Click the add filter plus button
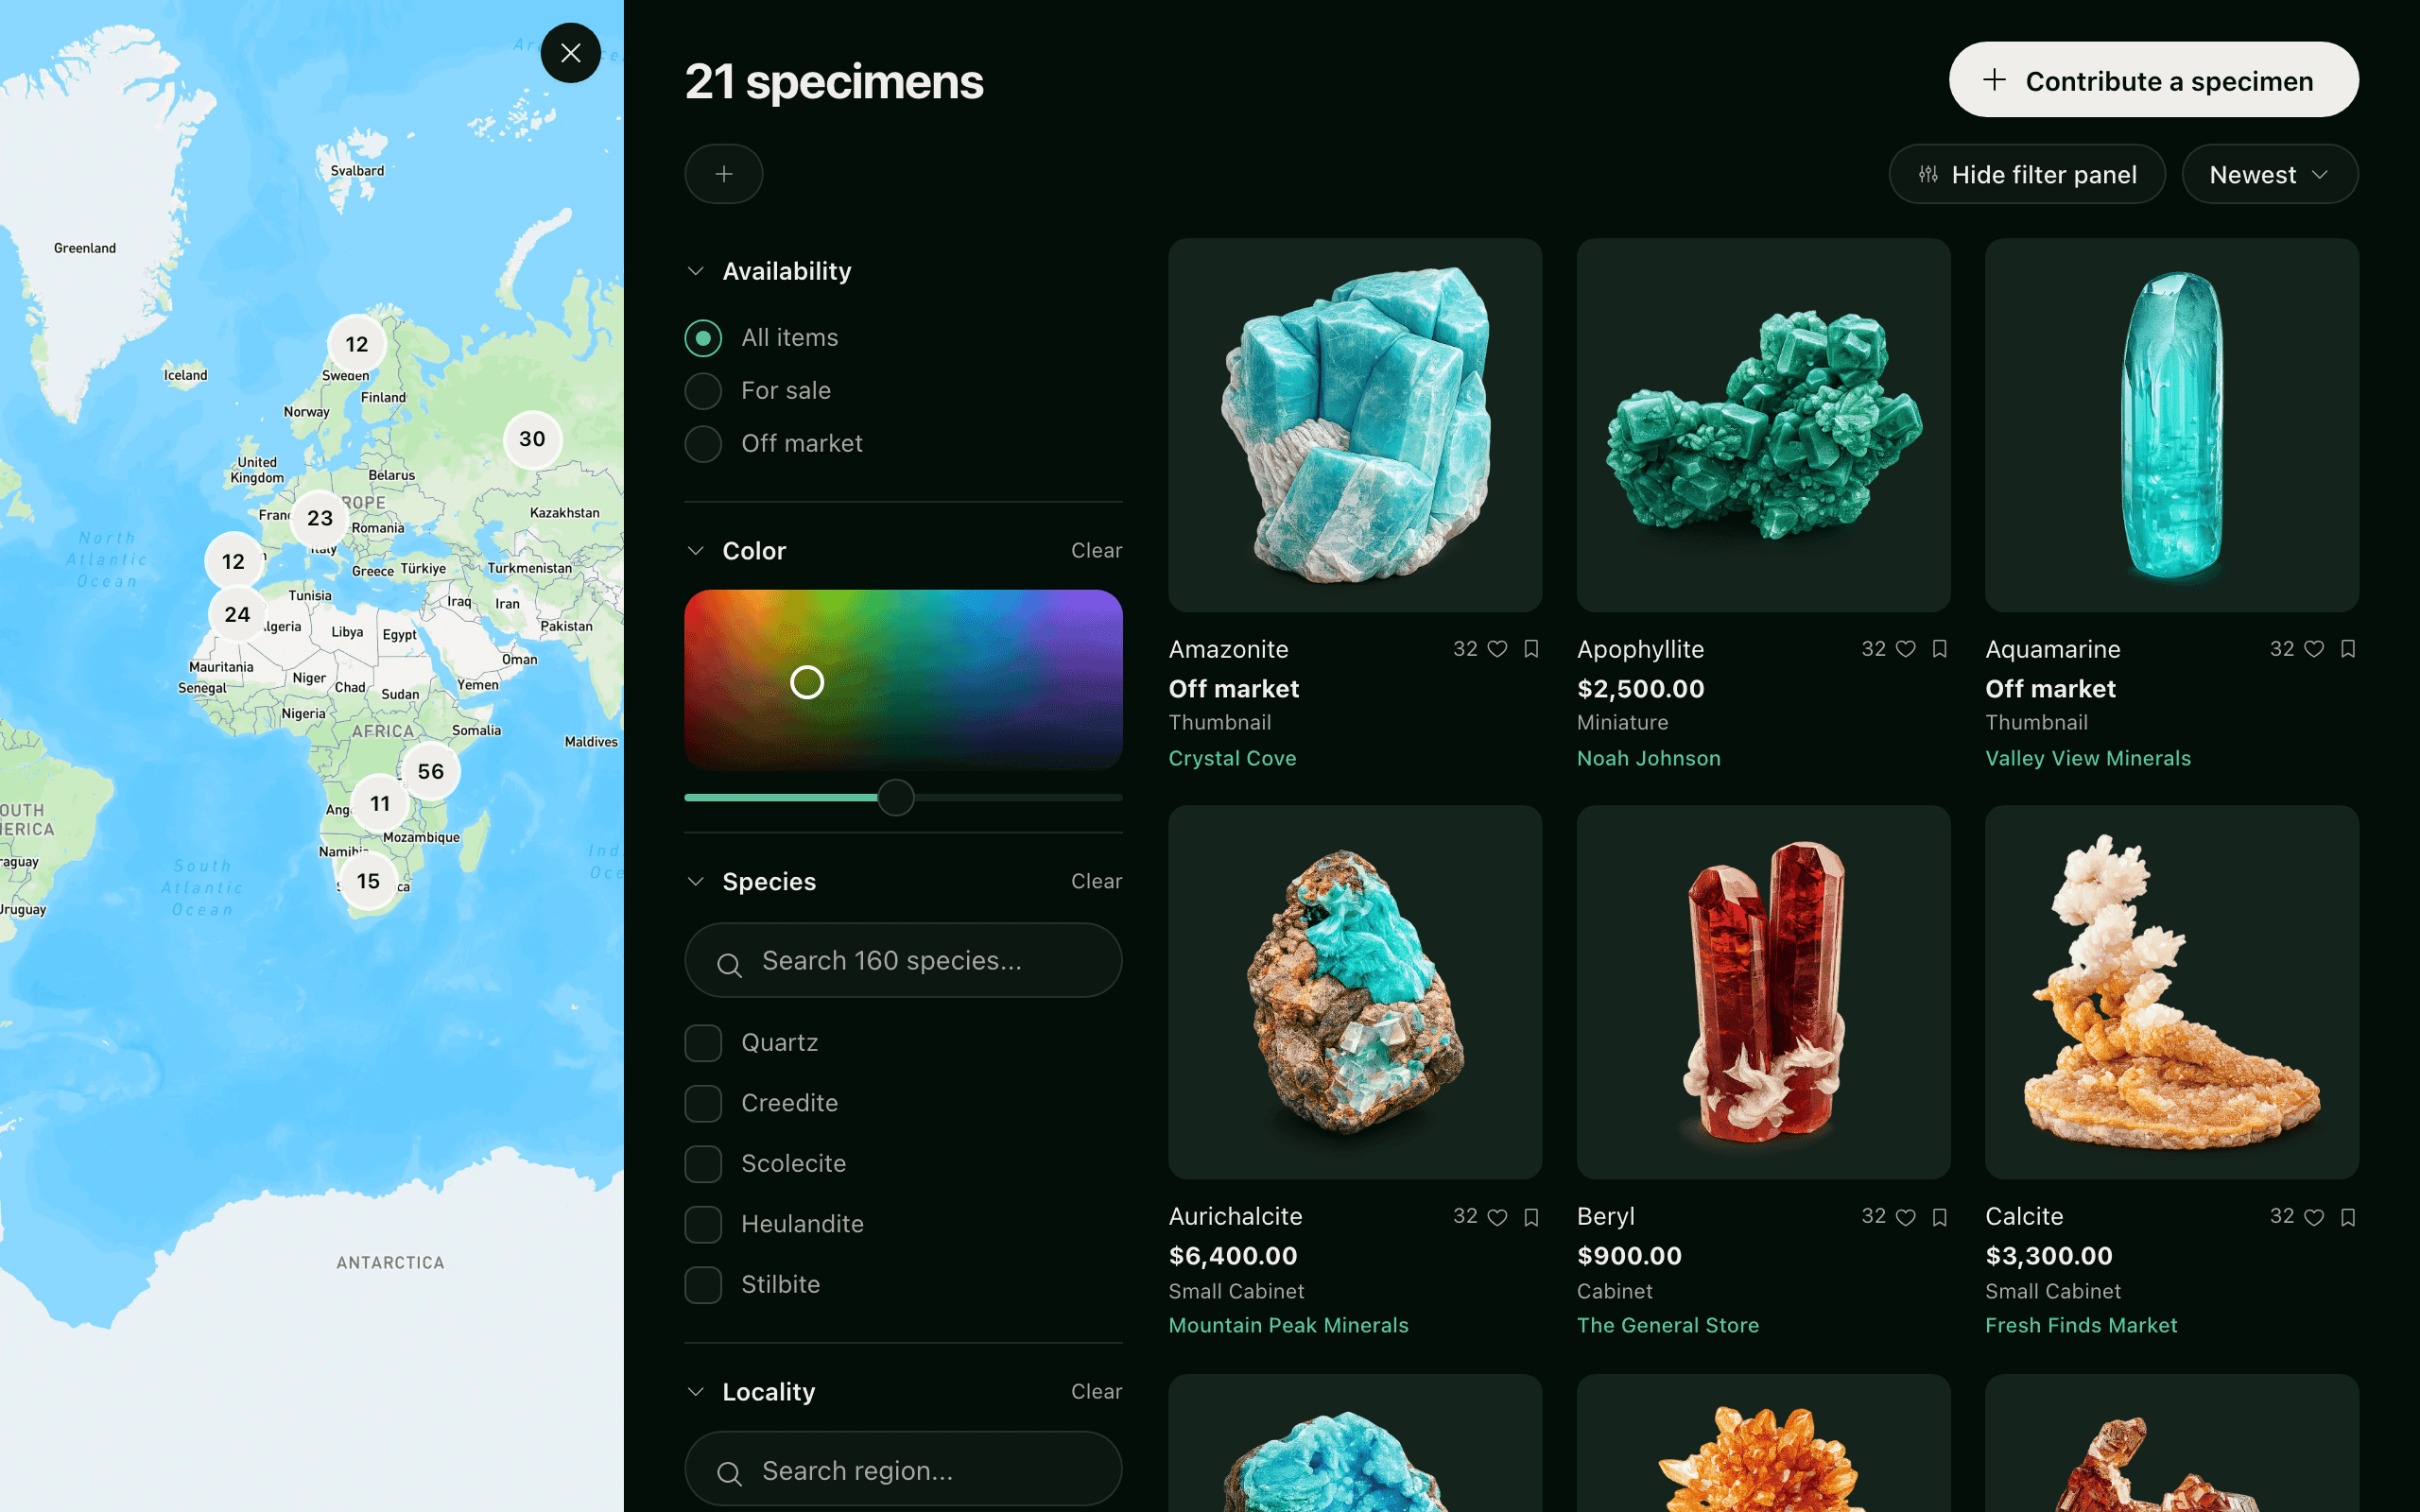 point(724,174)
